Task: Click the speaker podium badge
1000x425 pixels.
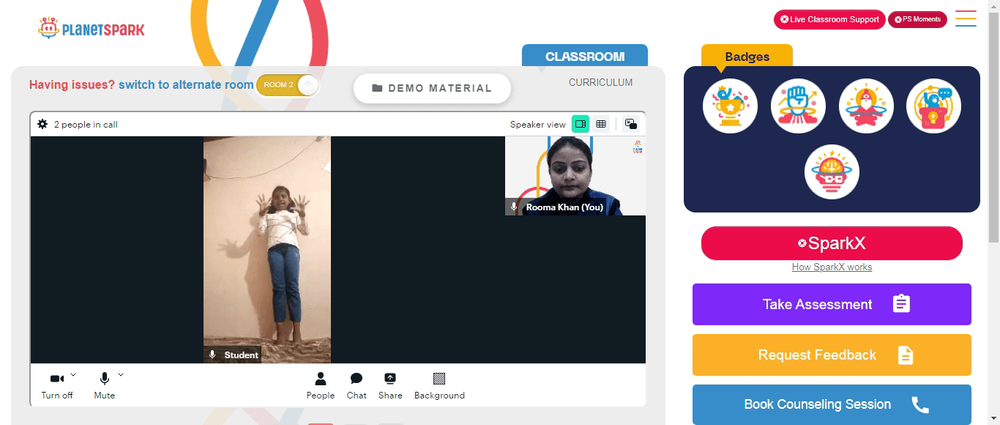Action: (934, 106)
